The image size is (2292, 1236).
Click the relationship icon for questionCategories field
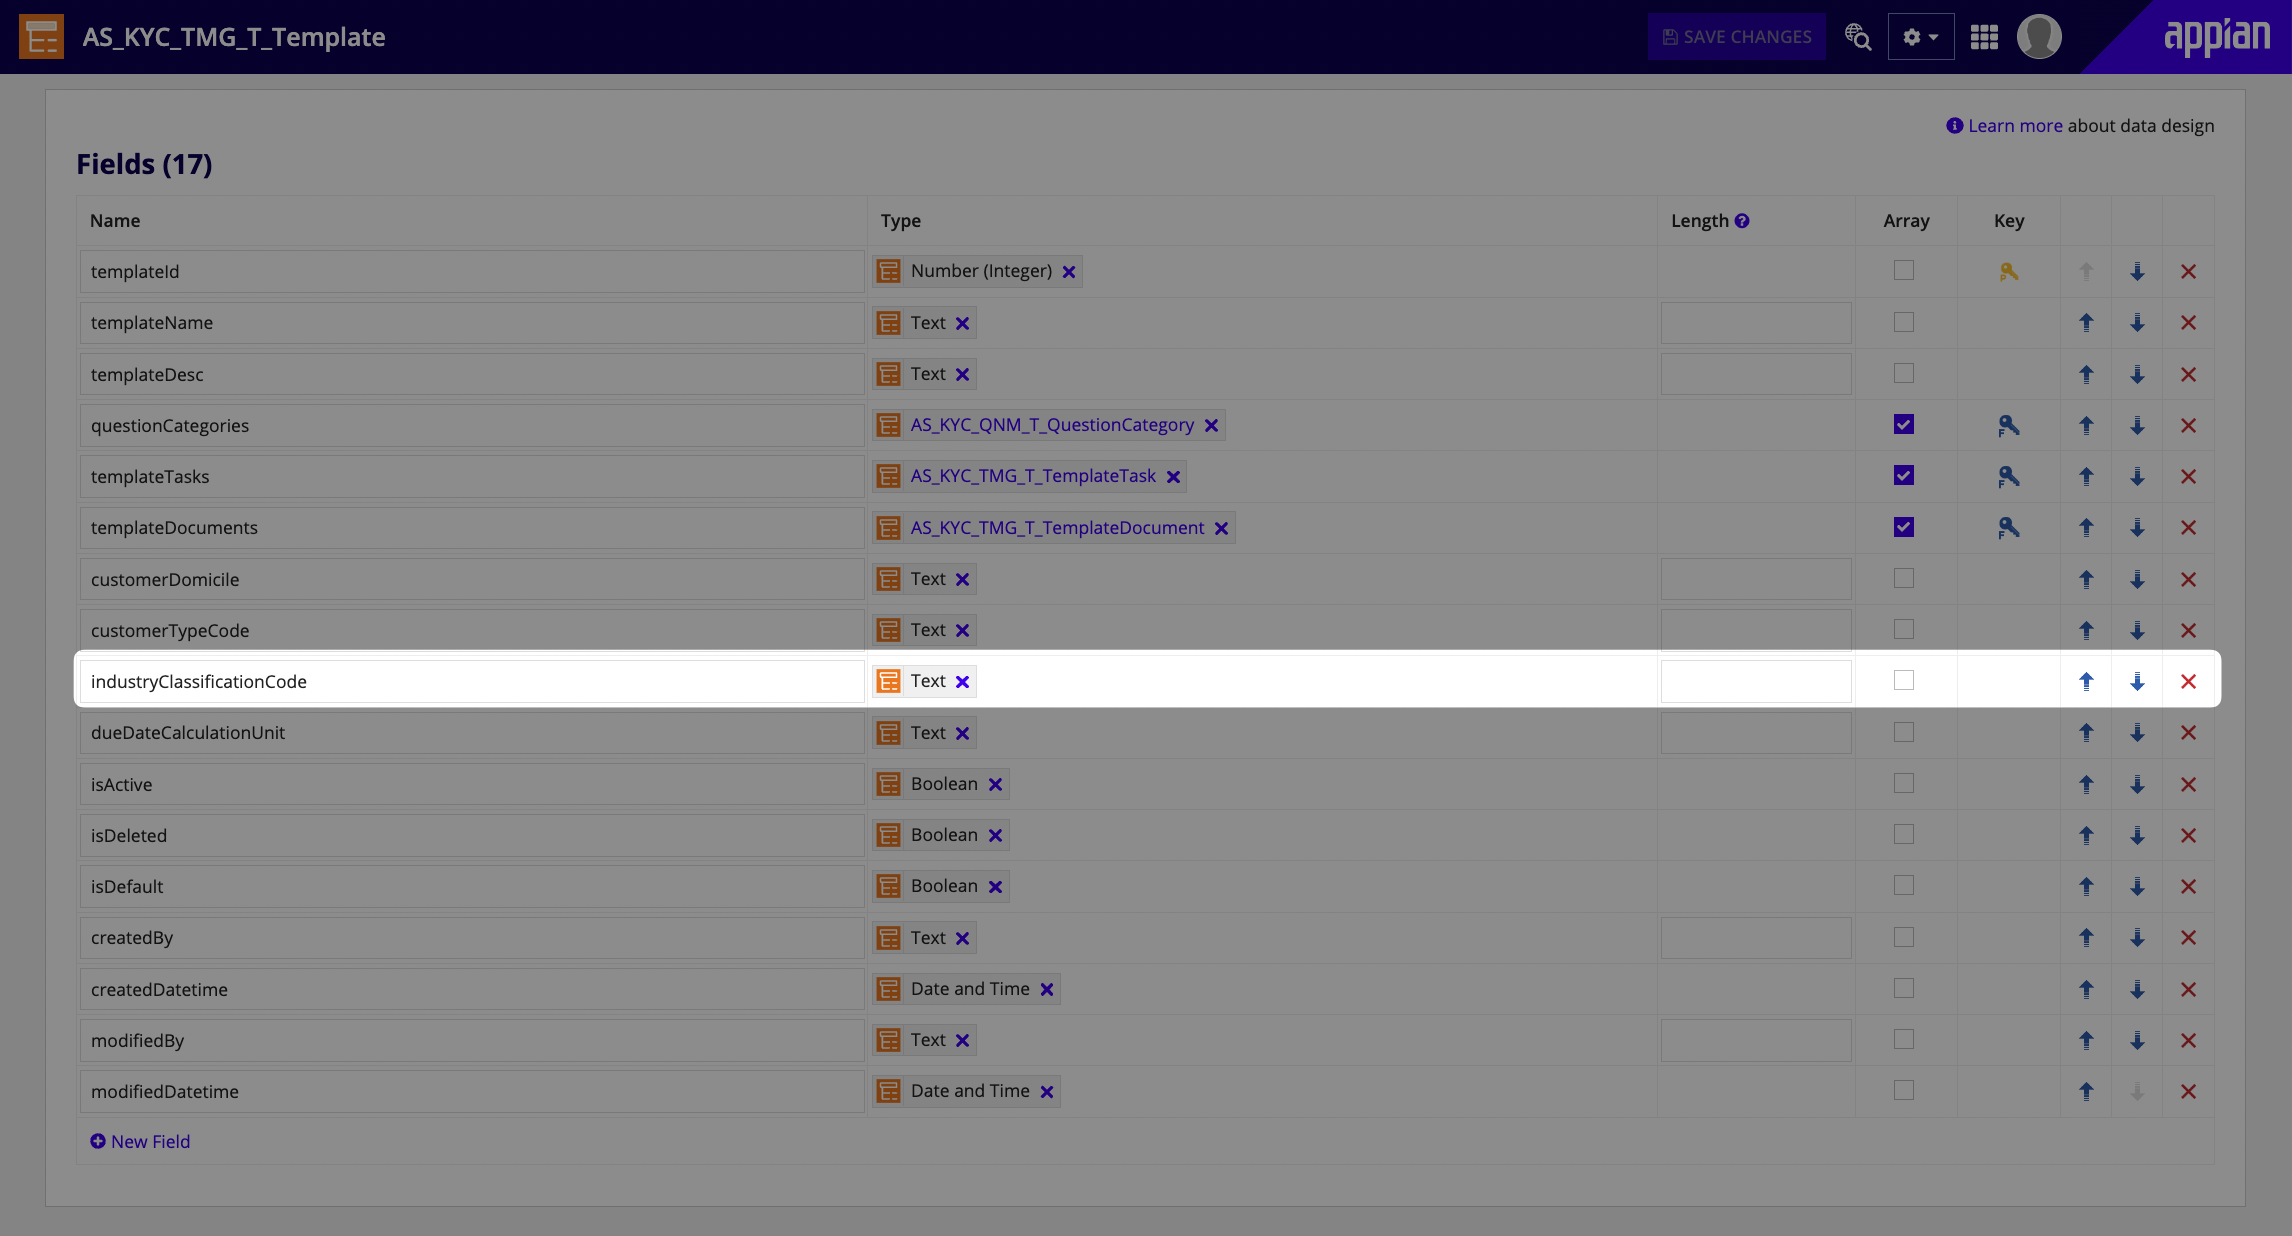(2009, 425)
